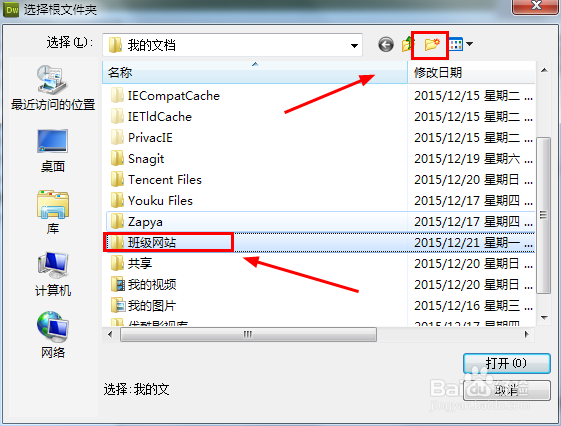
Task: Click the back arrow navigation icon
Action: (386, 45)
